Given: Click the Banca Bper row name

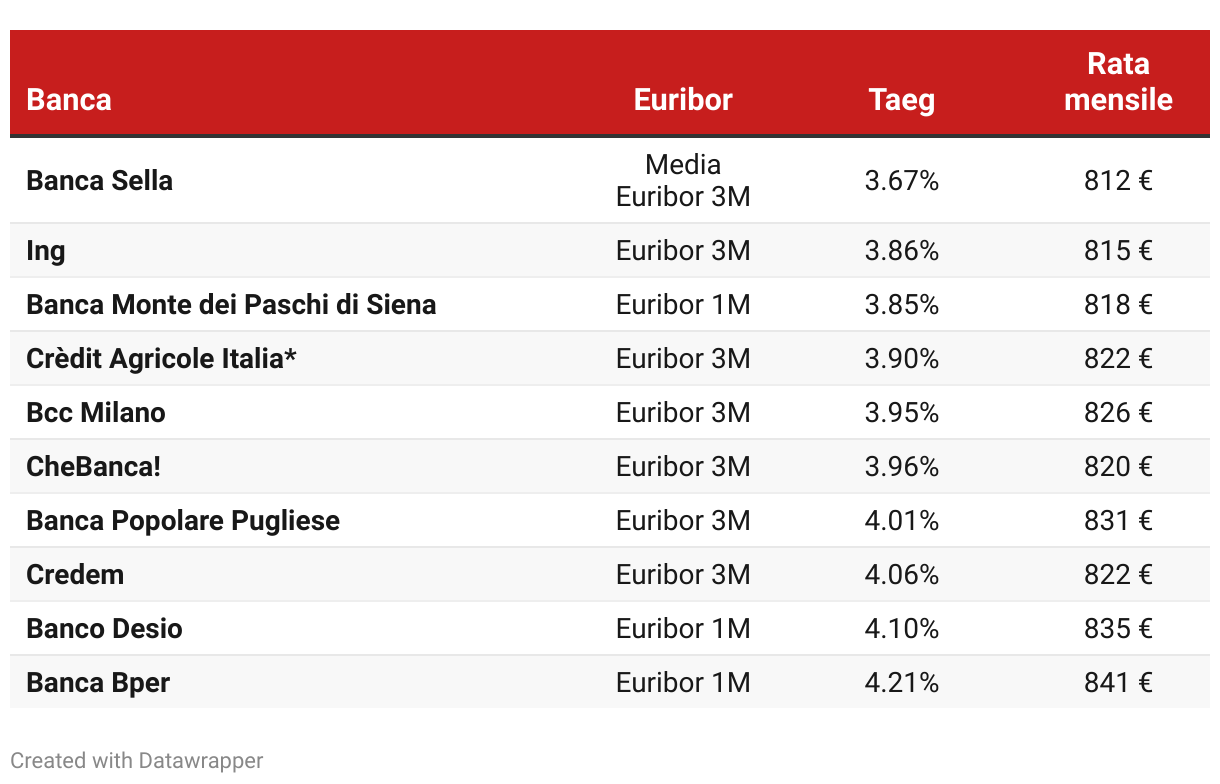Looking at the screenshot, I should tap(98, 682).
